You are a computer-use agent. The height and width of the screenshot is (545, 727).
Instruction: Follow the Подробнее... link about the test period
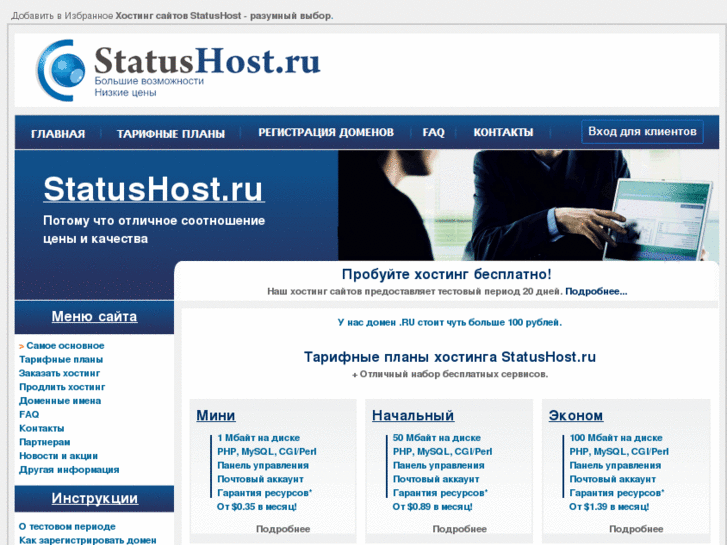click(x=596, y=292)
